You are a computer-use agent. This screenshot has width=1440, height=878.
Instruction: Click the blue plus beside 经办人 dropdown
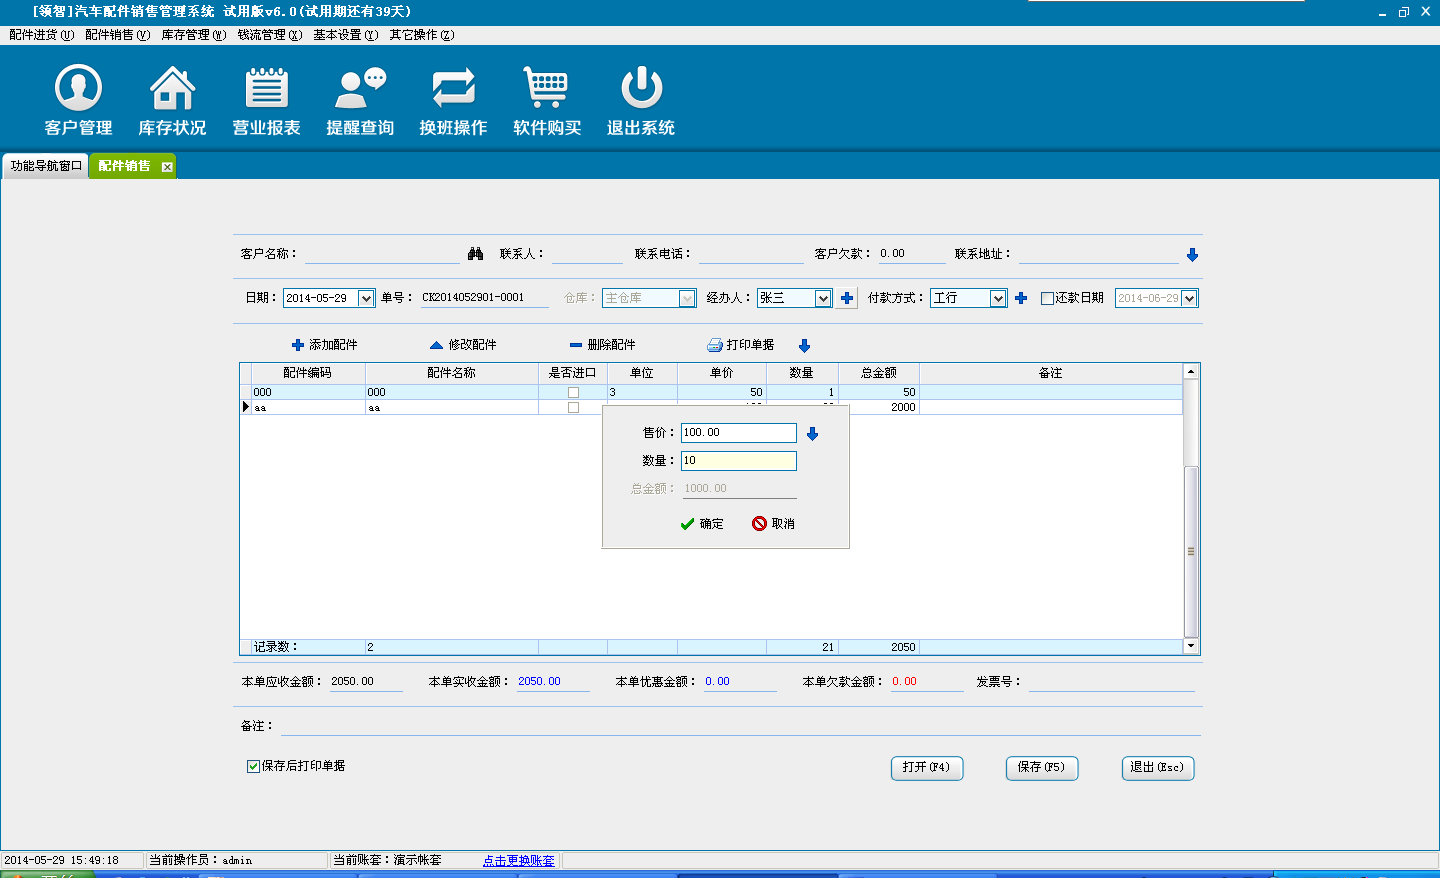[x=847, y=298]
